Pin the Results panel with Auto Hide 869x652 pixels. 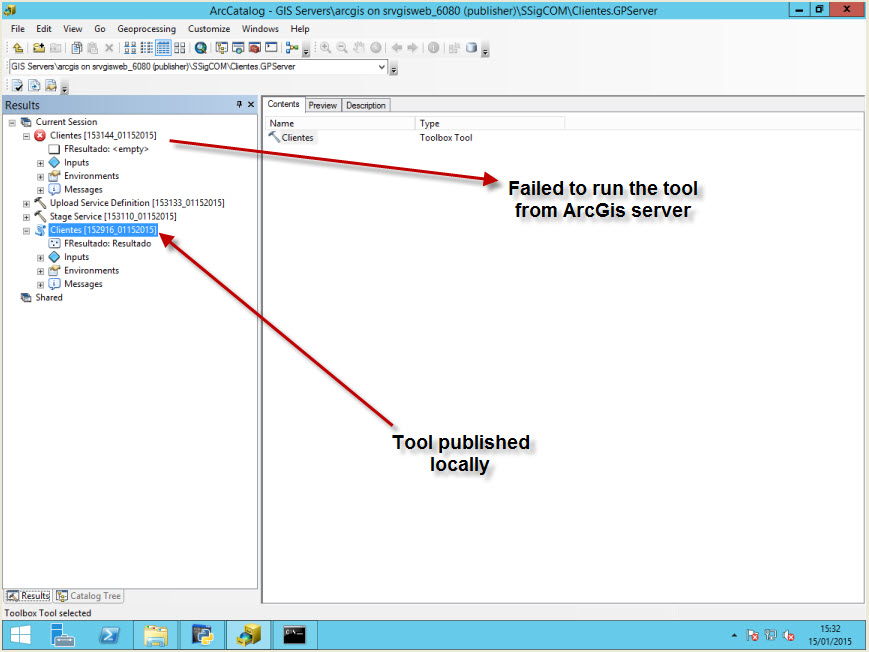point(239,104)
